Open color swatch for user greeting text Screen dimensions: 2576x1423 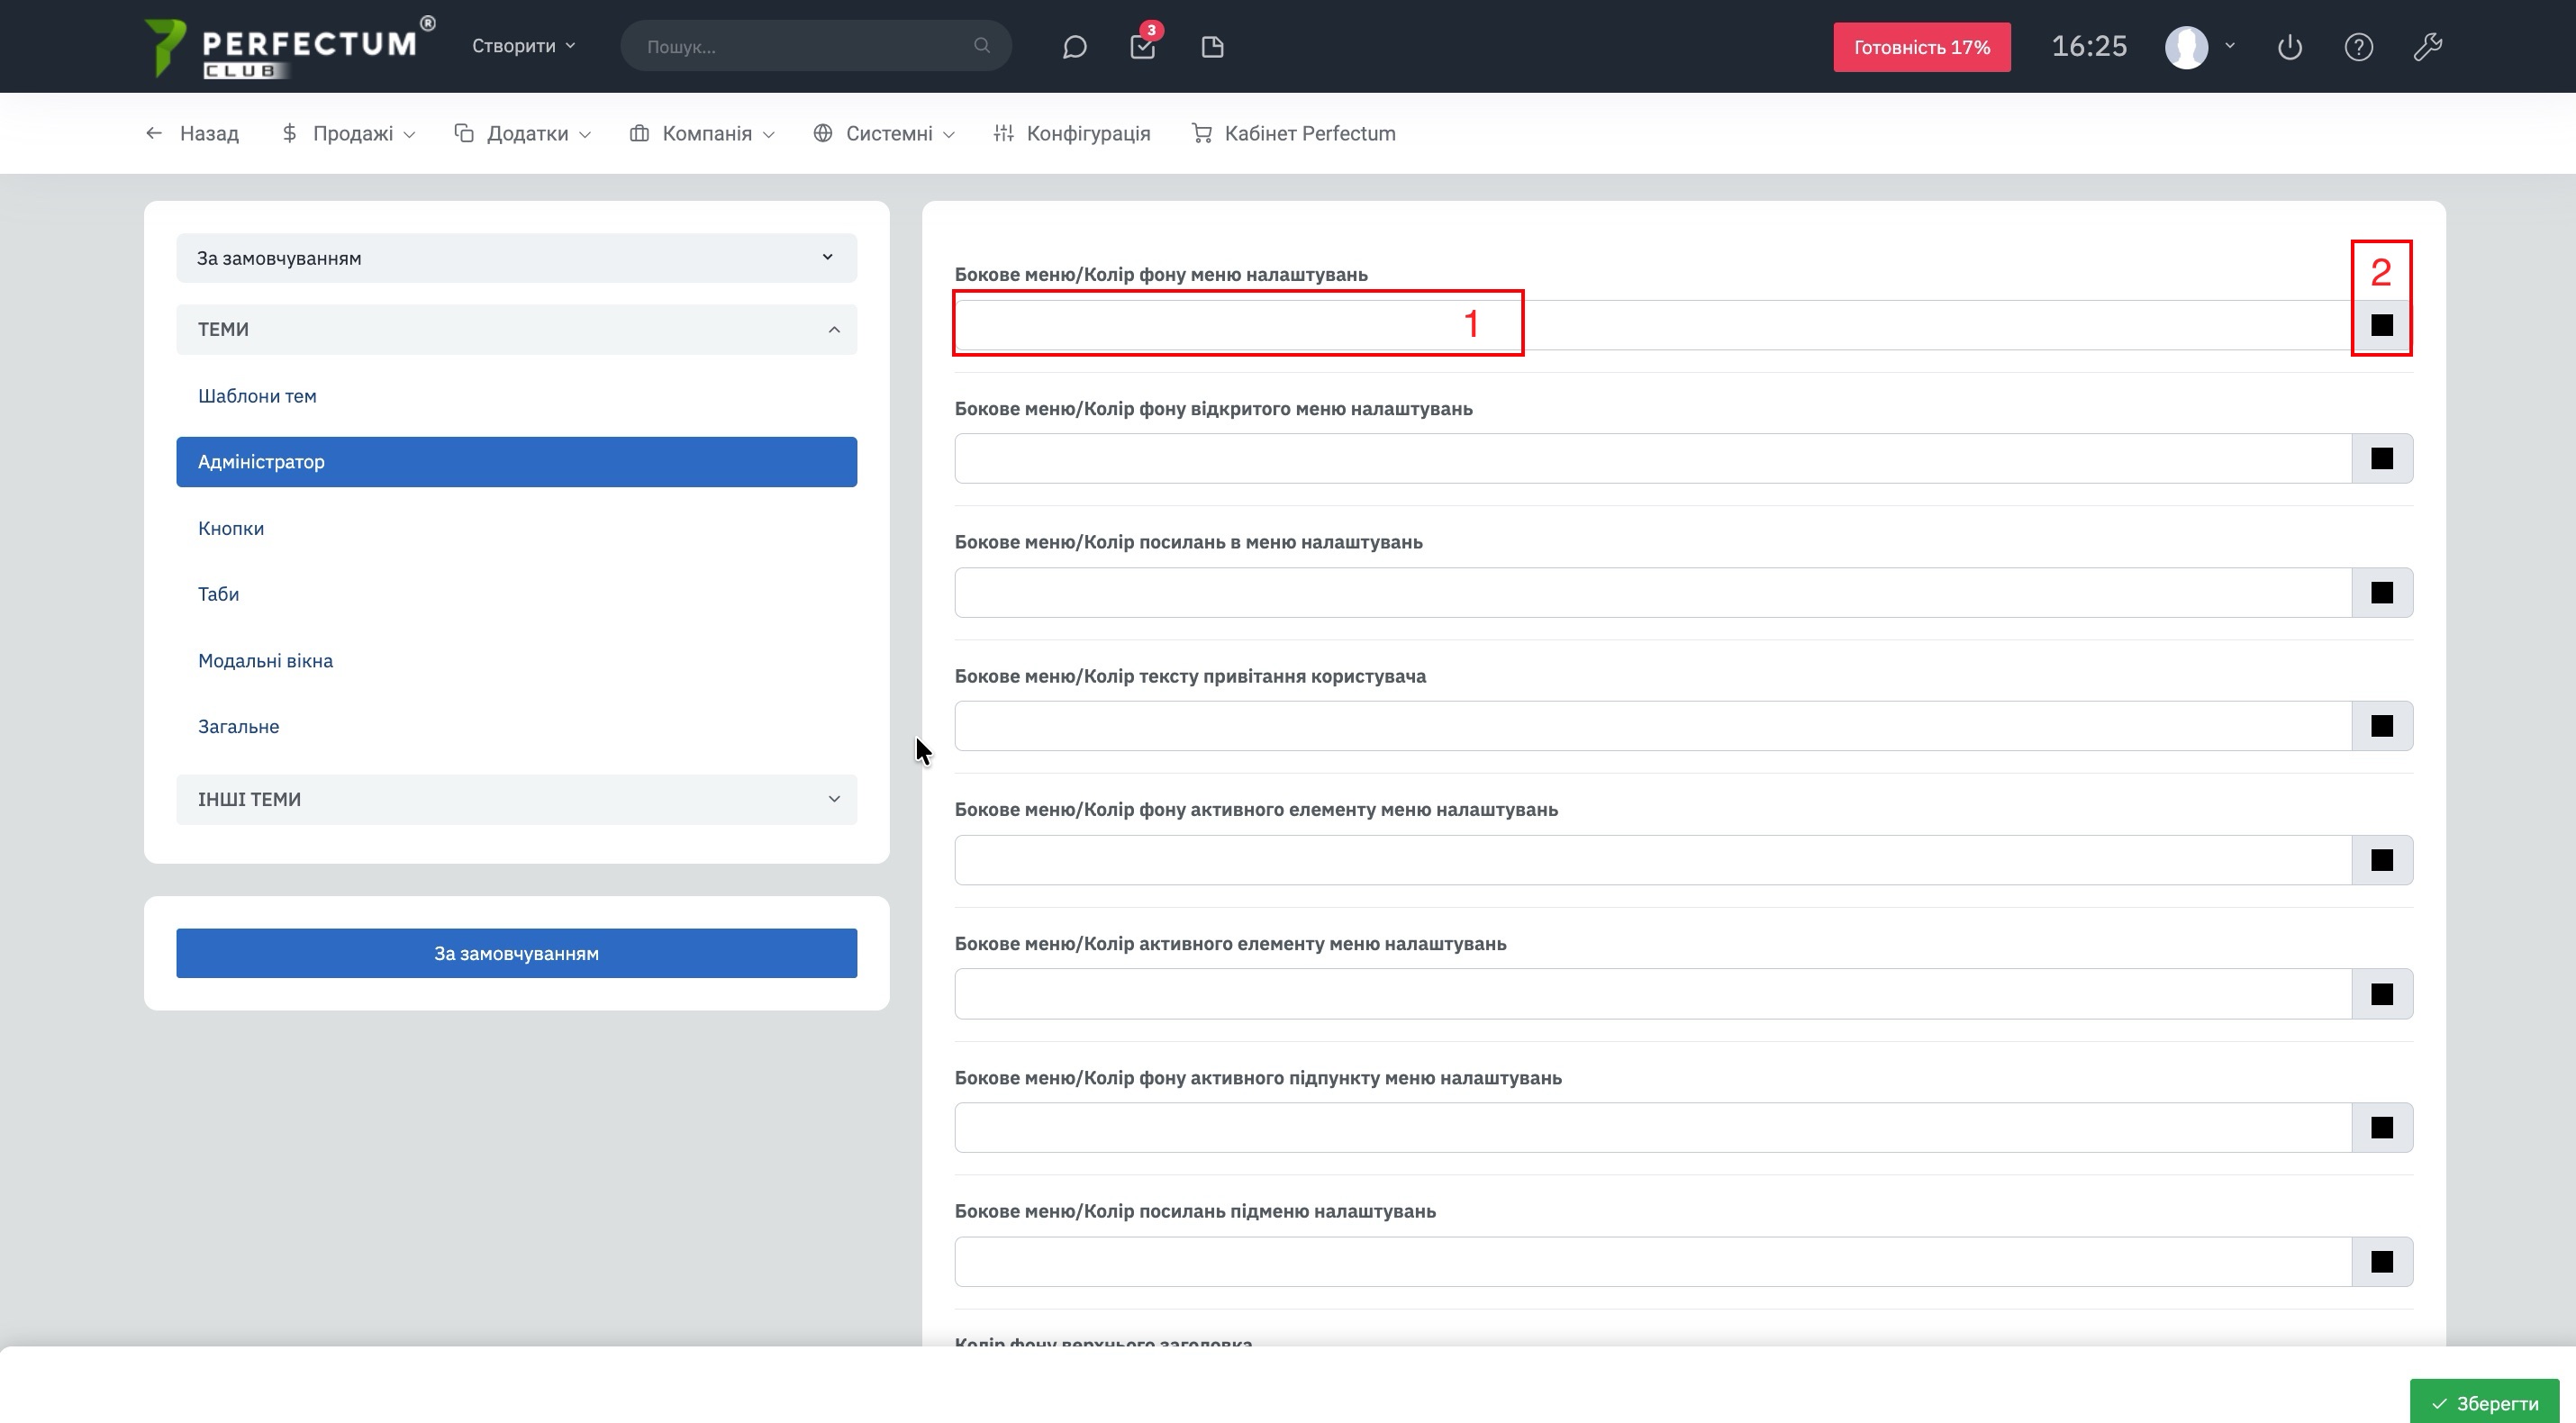click(x=2382, y=726)
